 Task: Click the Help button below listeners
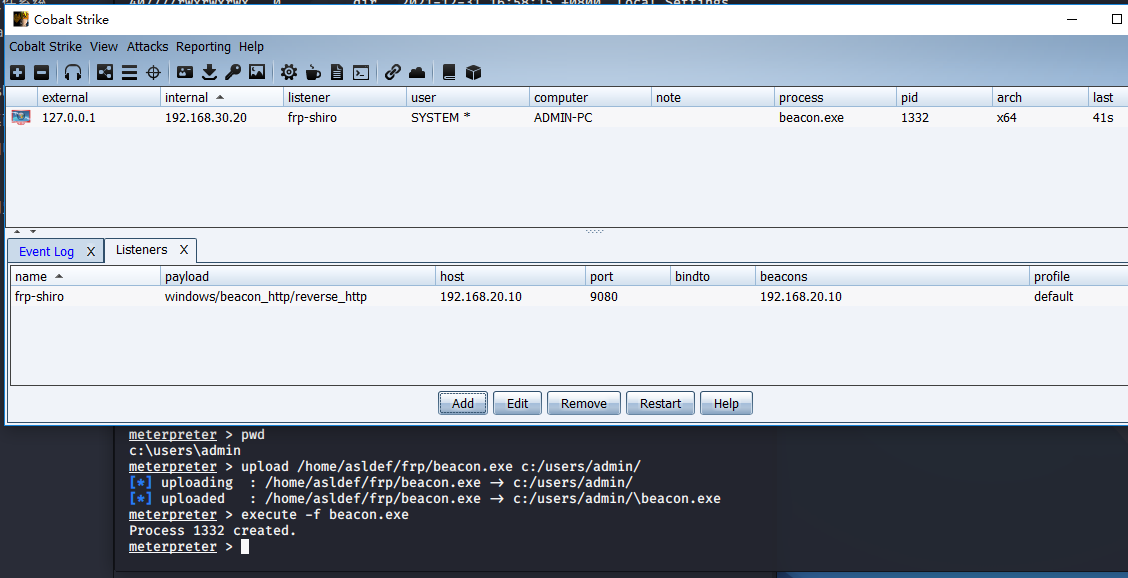(726, 404)
